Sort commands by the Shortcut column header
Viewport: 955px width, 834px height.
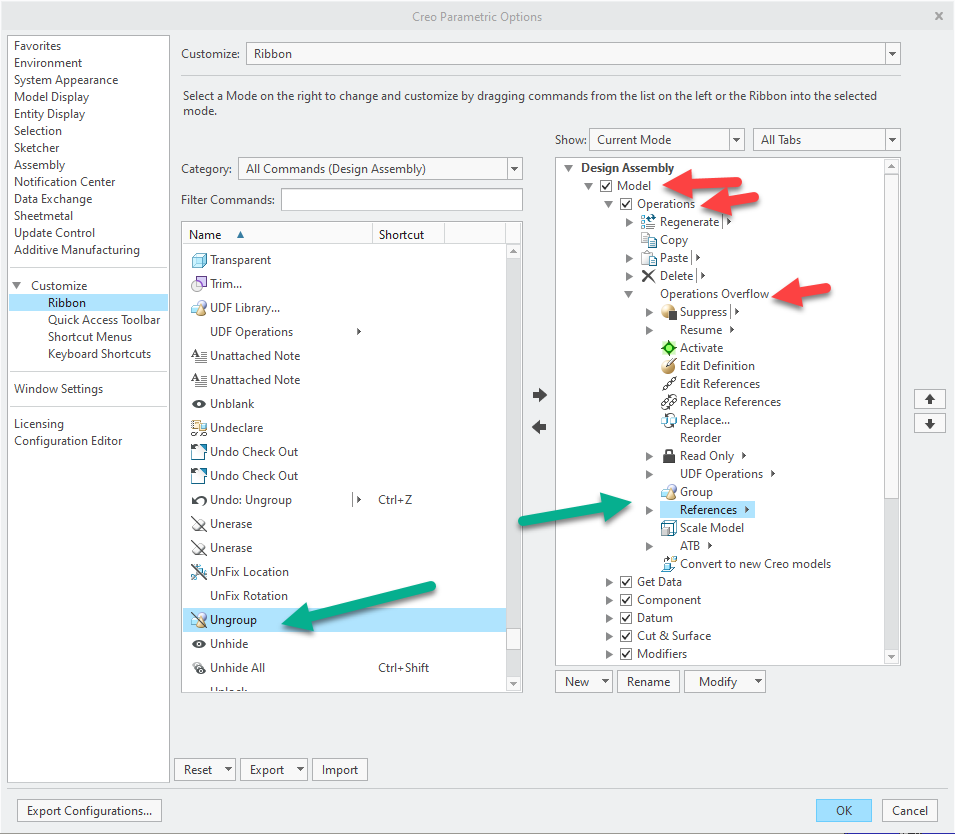409,235
